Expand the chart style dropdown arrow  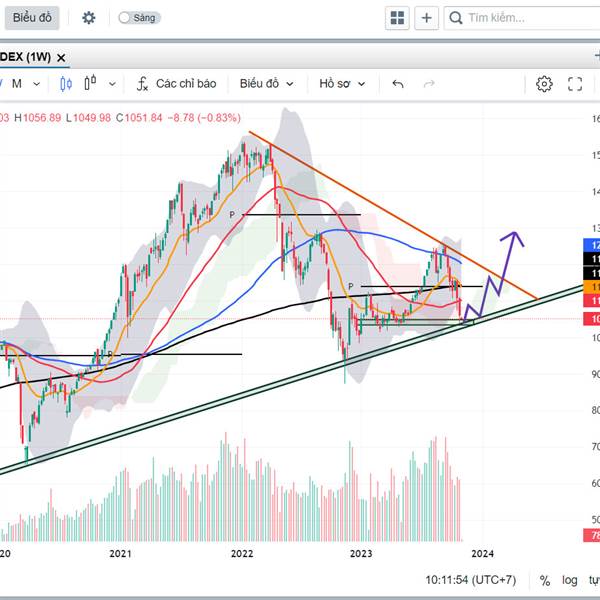pos(112,84)
